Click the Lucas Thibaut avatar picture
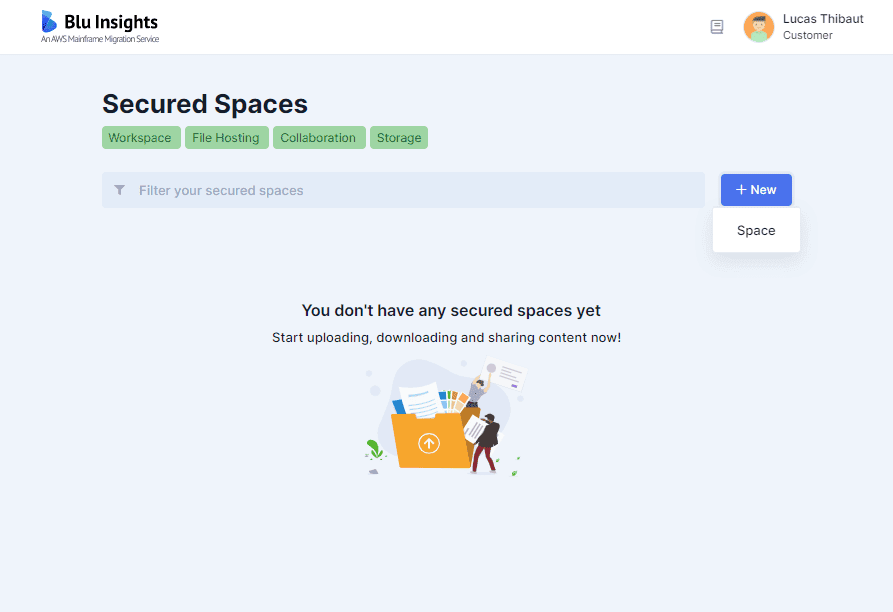This screenshot has width=893, height=612. click(x=759, y=27)
